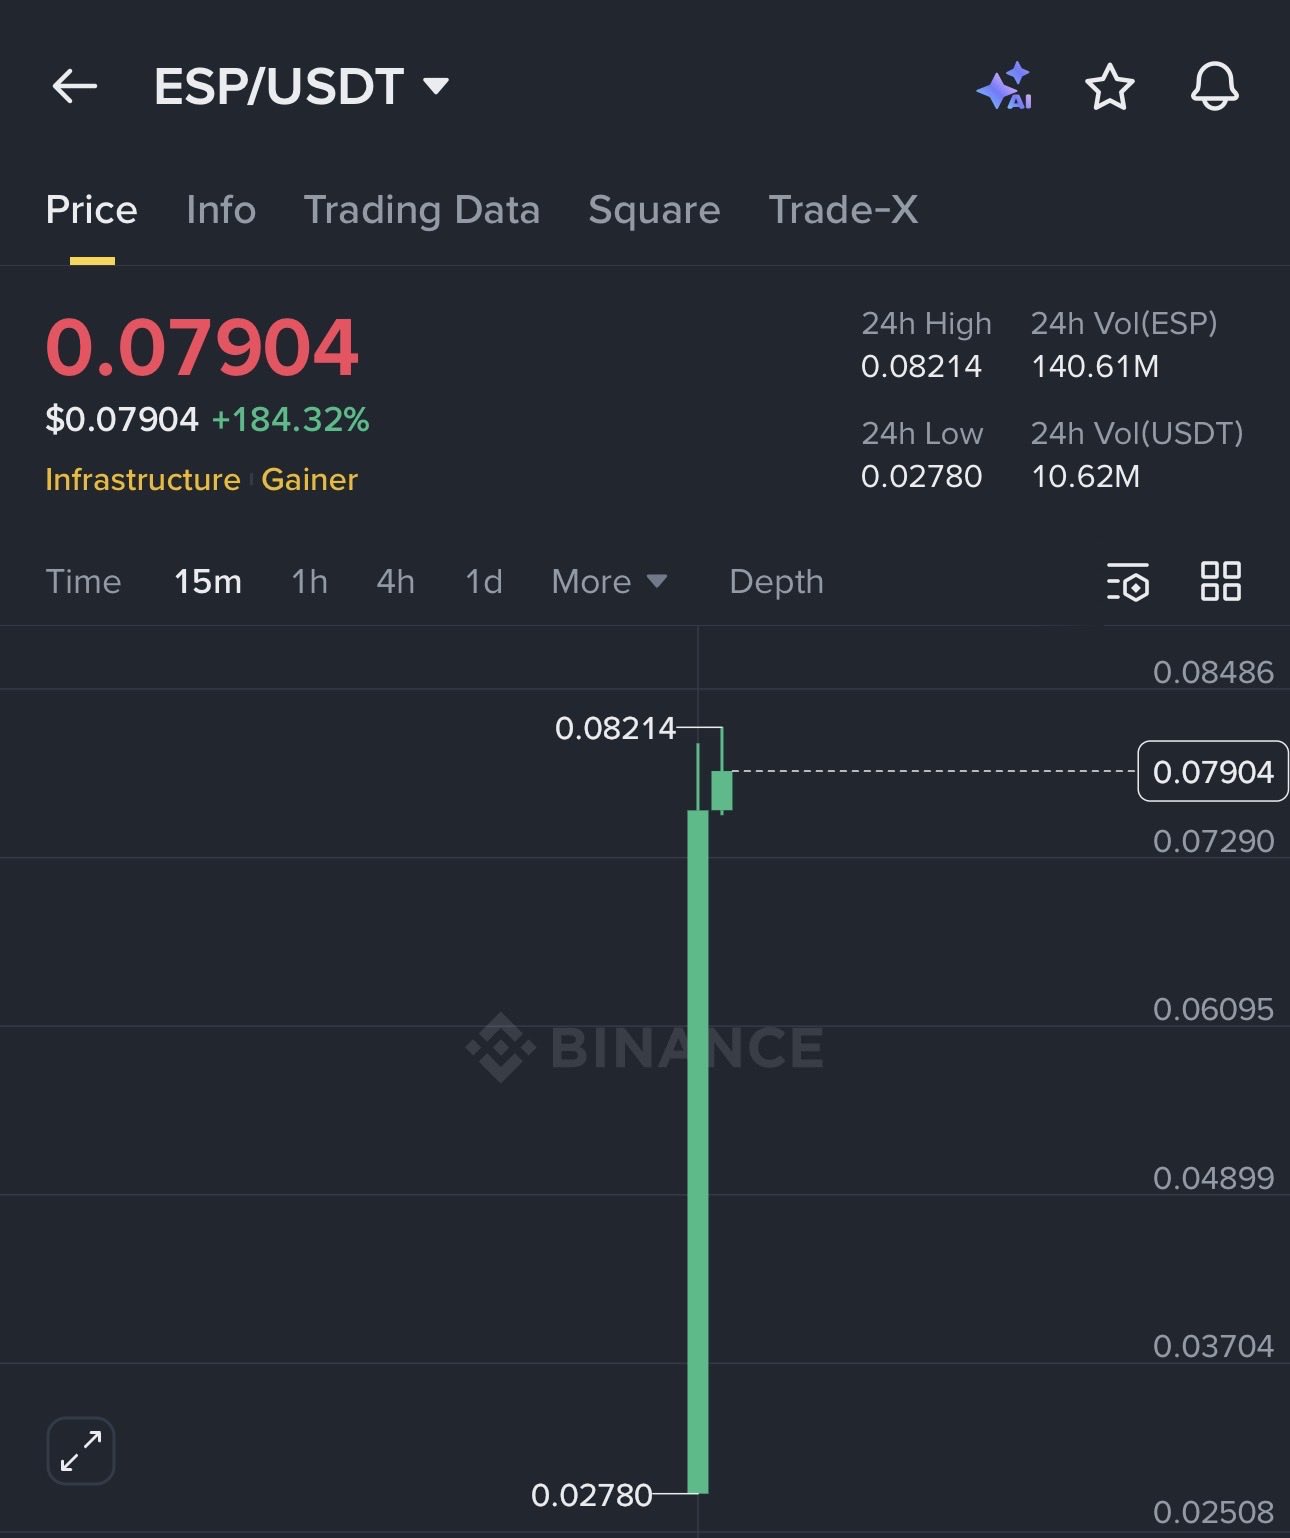Open the AI assistant sparkle icon
This screenshot has height=1538, width=1290.
pos(1004,87)
